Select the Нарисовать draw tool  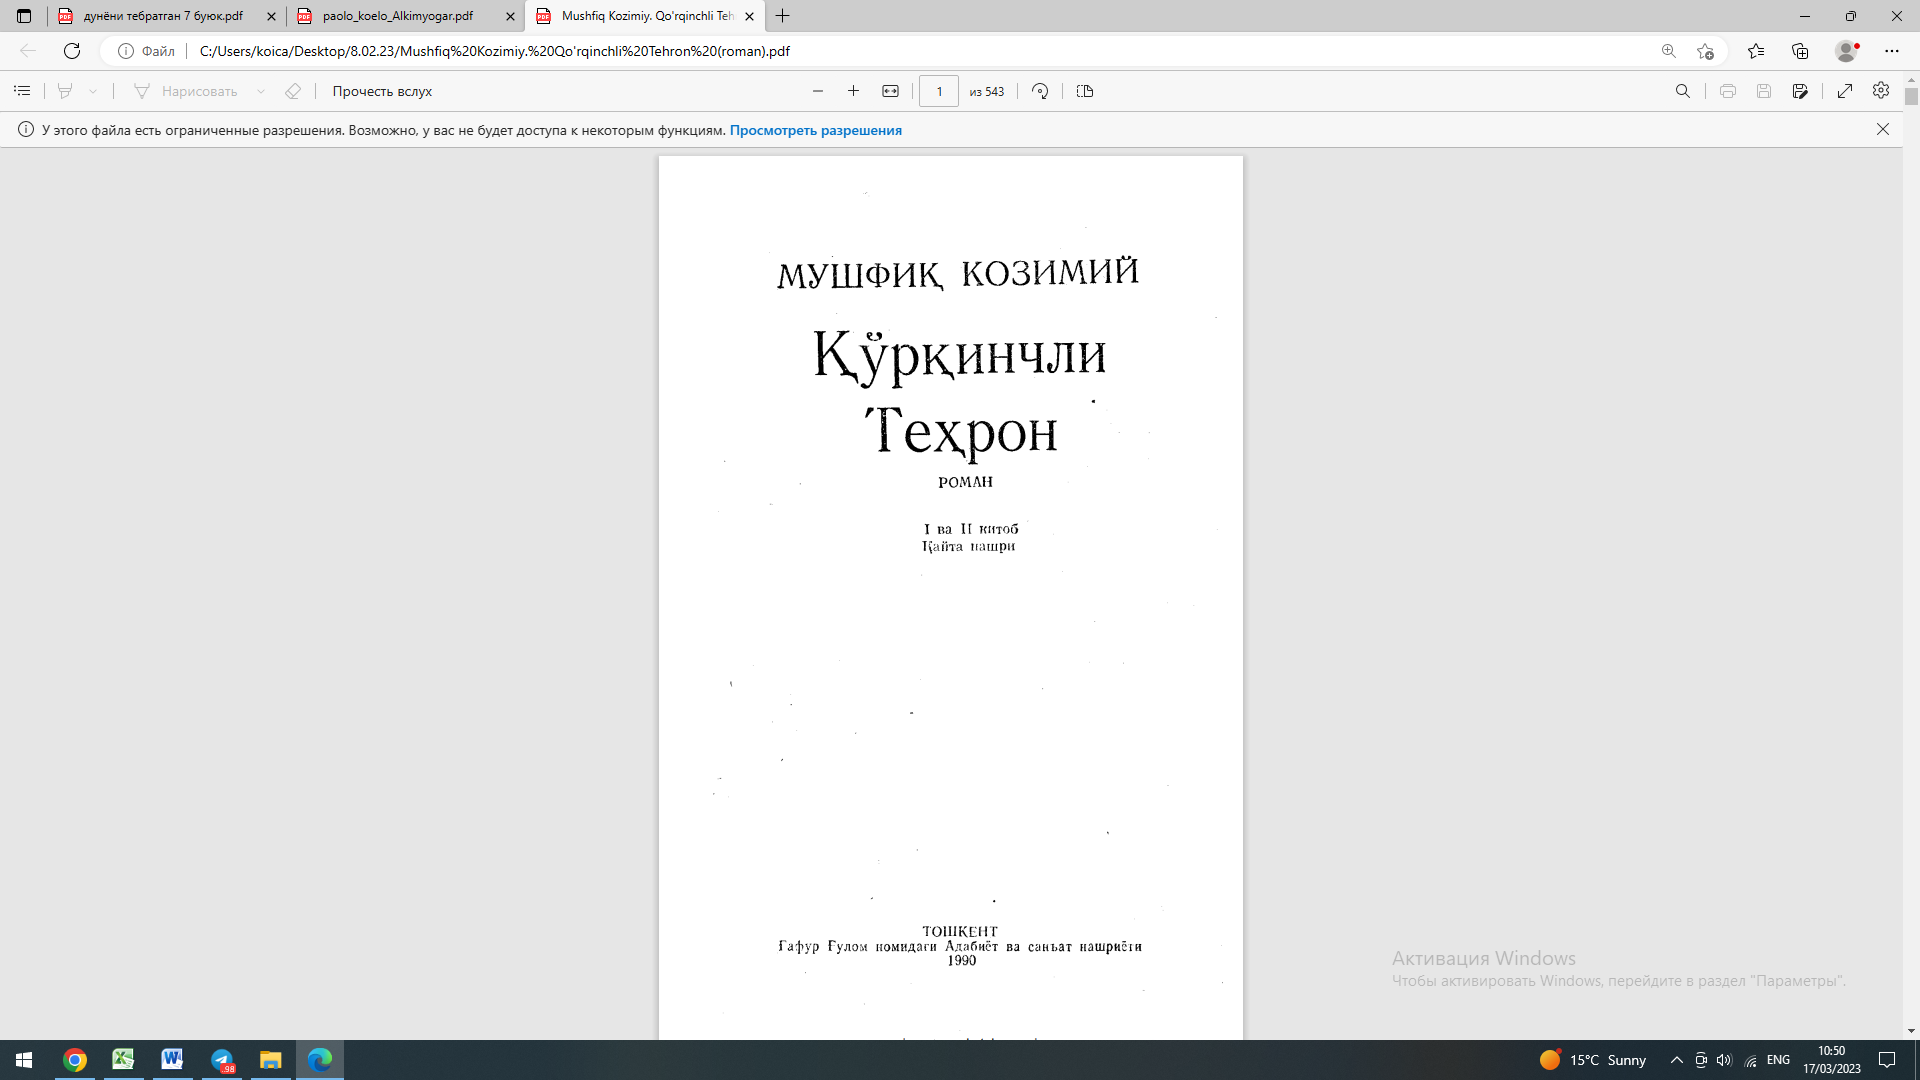pyautogui.click(x=186, y=91)
